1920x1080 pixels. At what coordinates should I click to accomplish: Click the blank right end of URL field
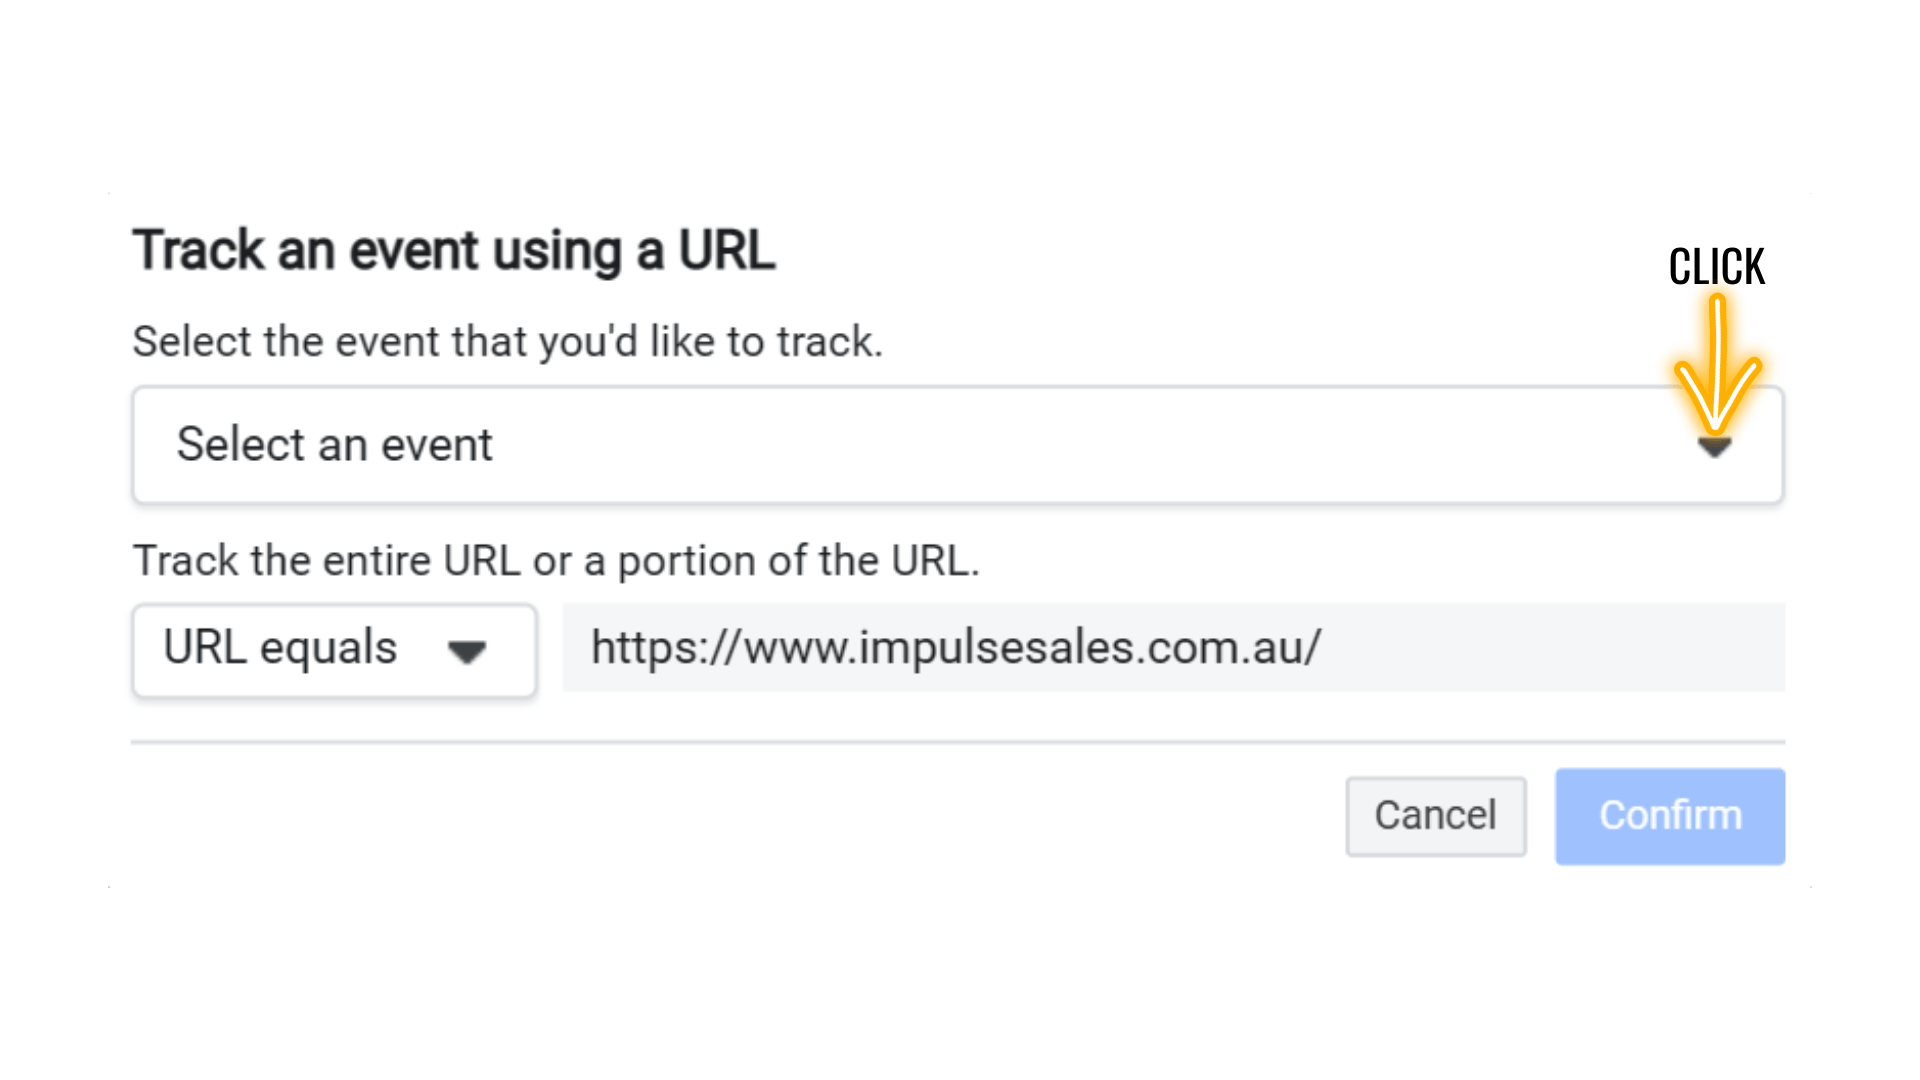1600,647
